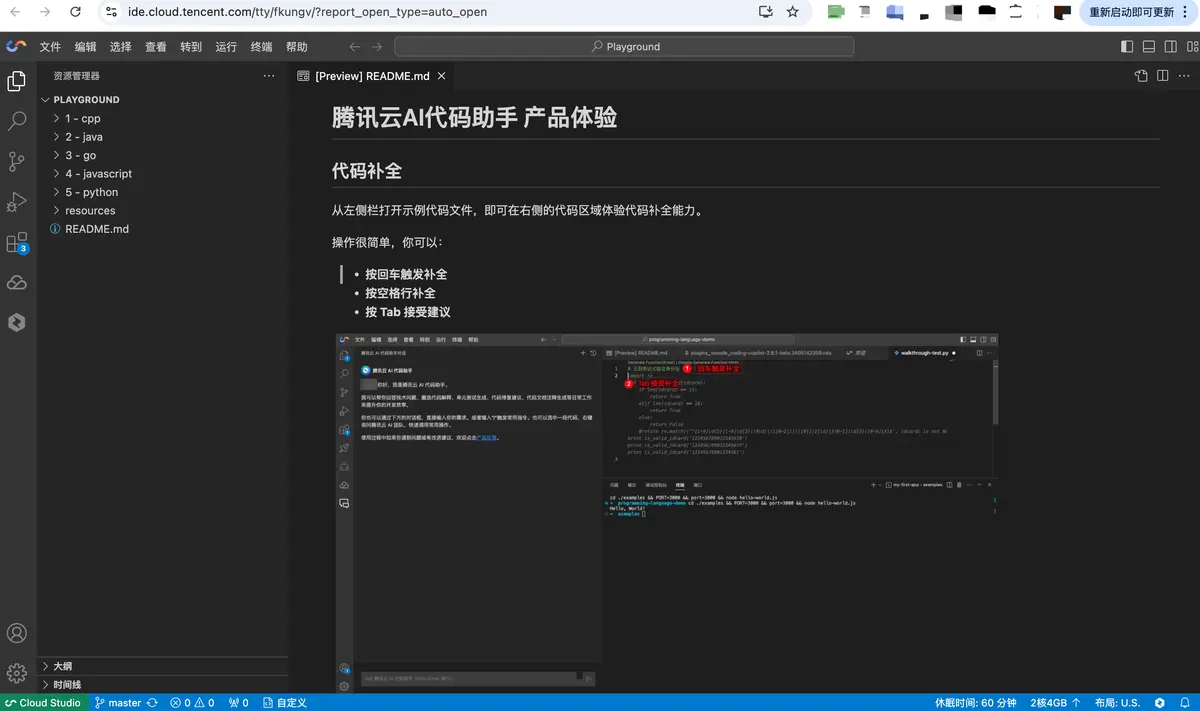Open the Source Control view
This screenshot has height=711, width=1200.
pyautogui.click(x=17, y=161)
